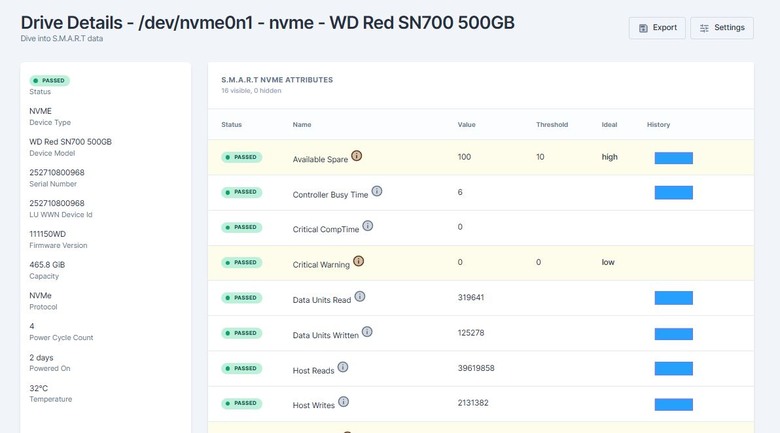Select Data Units Written value 125278
The height and width of the screenshot is (433, 780).
coord(471,333)
